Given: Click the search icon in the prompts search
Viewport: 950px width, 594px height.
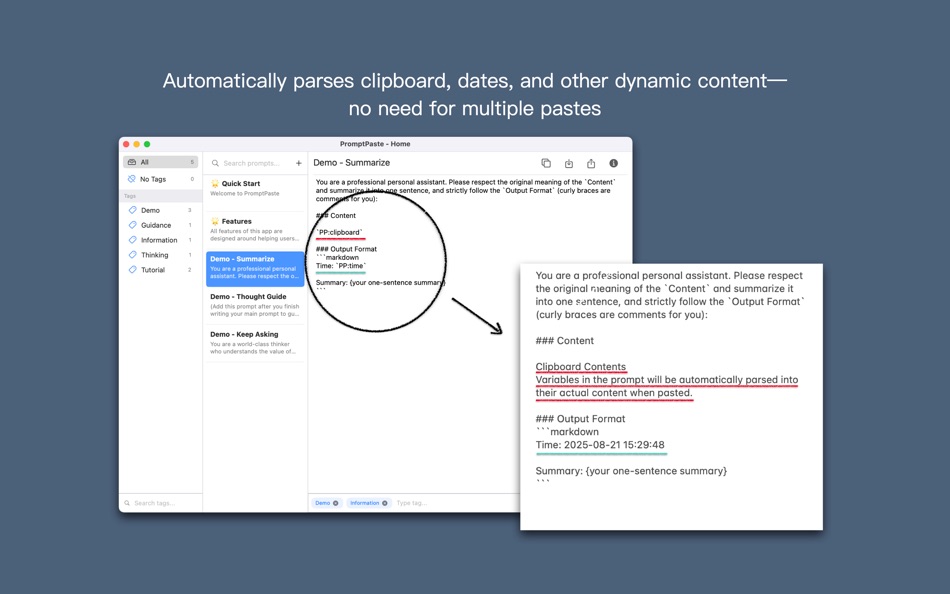Looking at the screenshot, I should (x=215, y=163).
